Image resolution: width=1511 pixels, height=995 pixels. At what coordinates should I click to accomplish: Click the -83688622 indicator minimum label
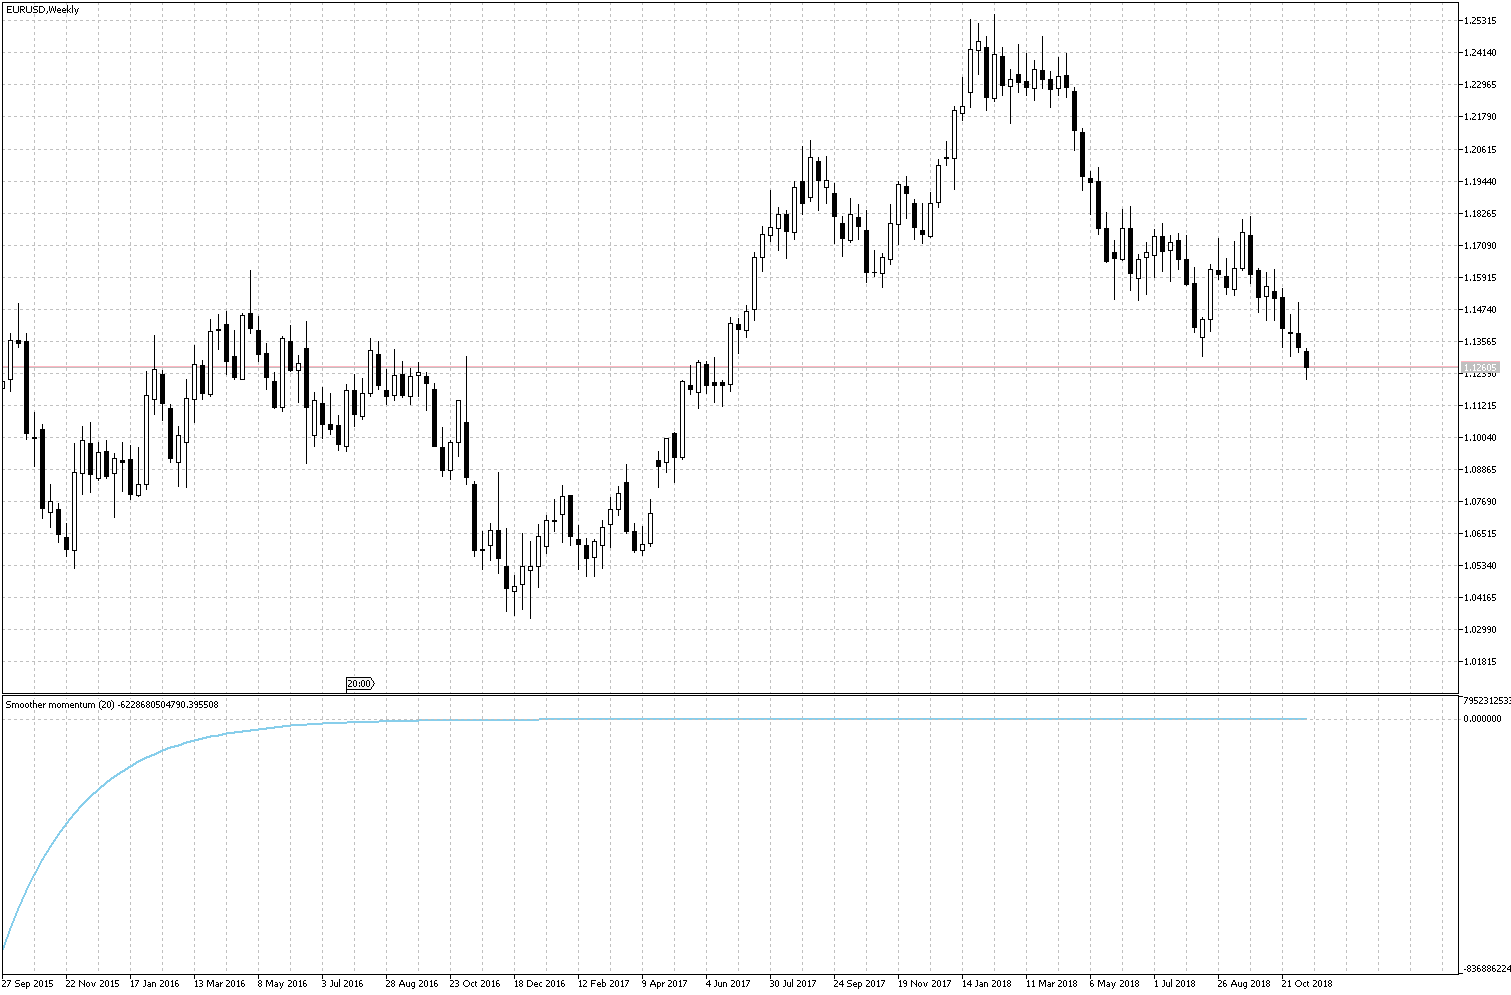(x=1483, y=967)
